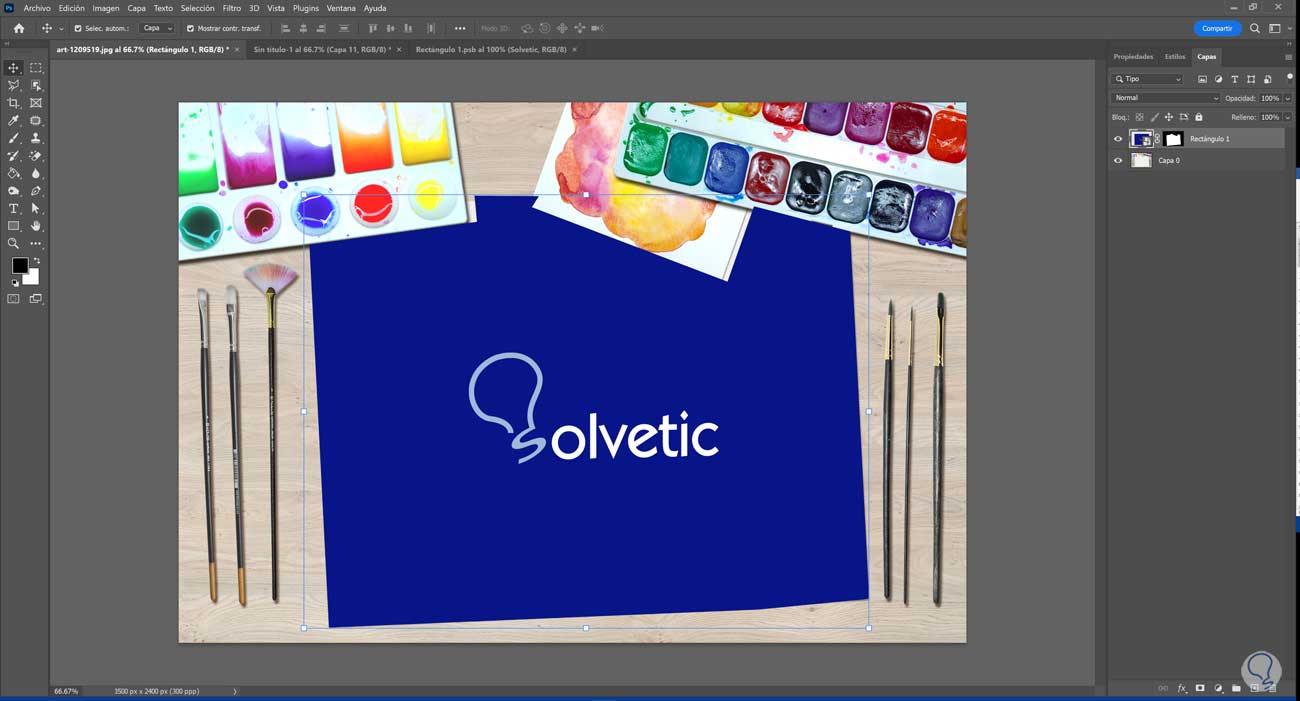Switch to the Sin título-1 document tab
This screenshot has height=701, width=1300.
322,49
